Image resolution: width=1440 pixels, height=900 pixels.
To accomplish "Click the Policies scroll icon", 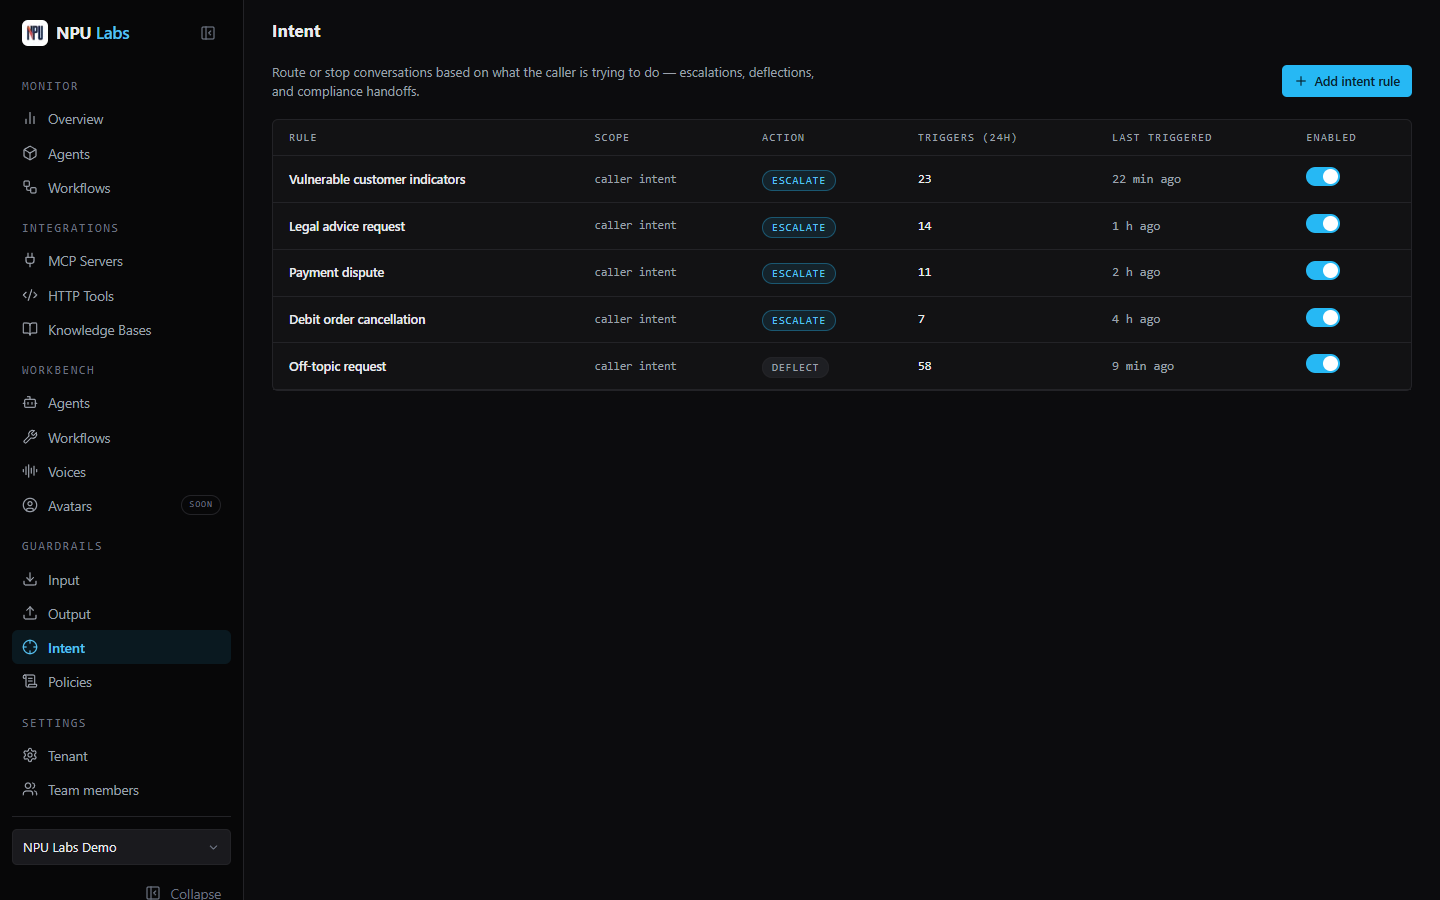I will tap(30, 681).
